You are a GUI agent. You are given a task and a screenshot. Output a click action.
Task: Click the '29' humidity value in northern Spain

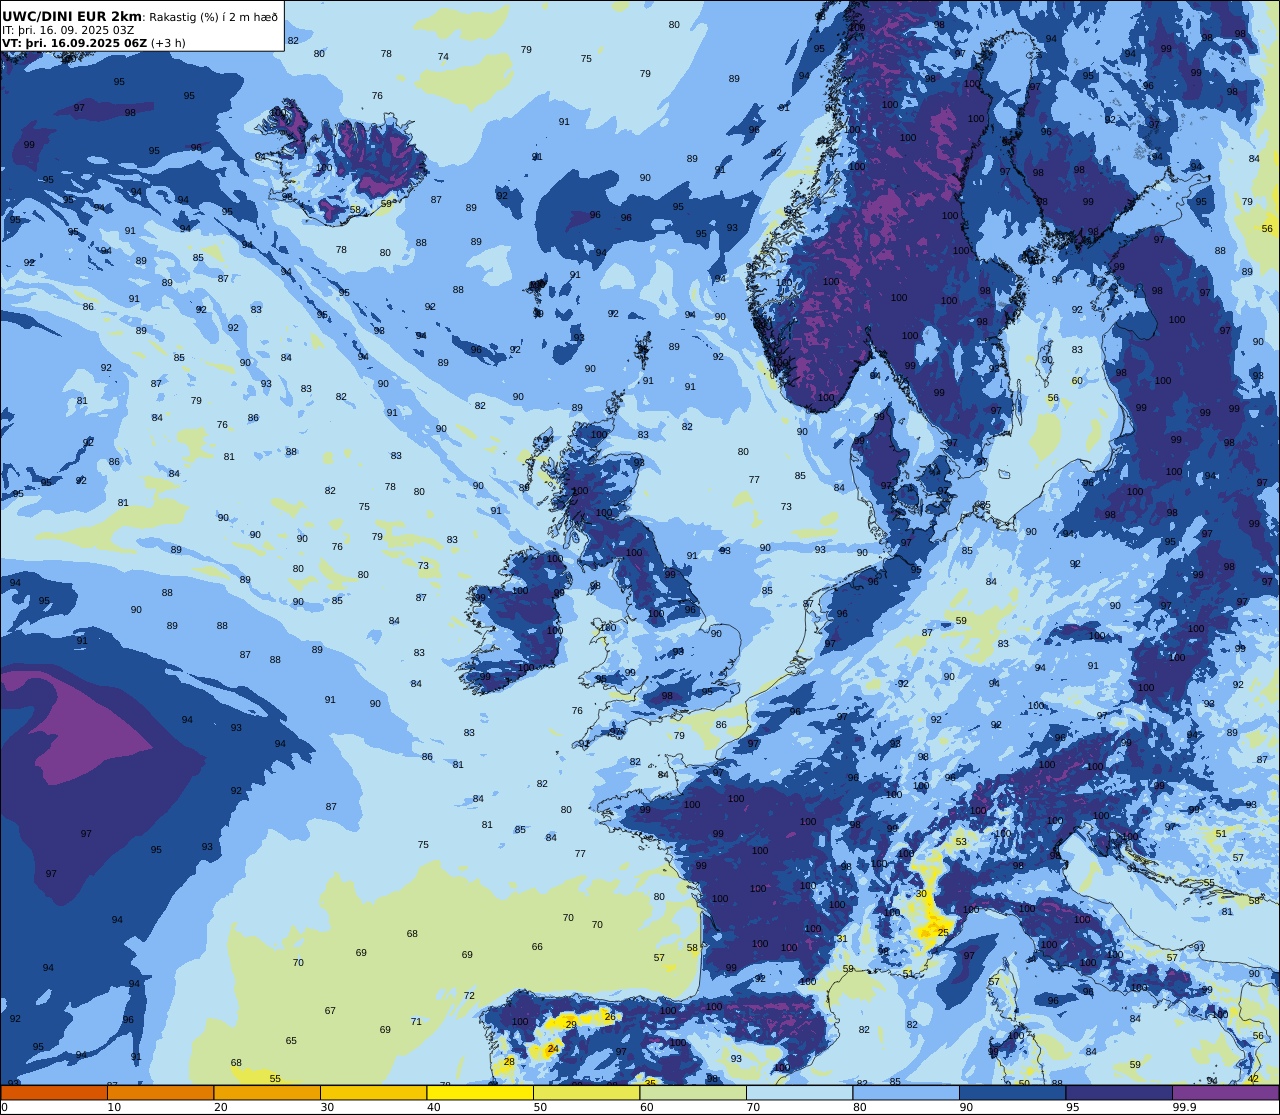tap(571, 1024)
